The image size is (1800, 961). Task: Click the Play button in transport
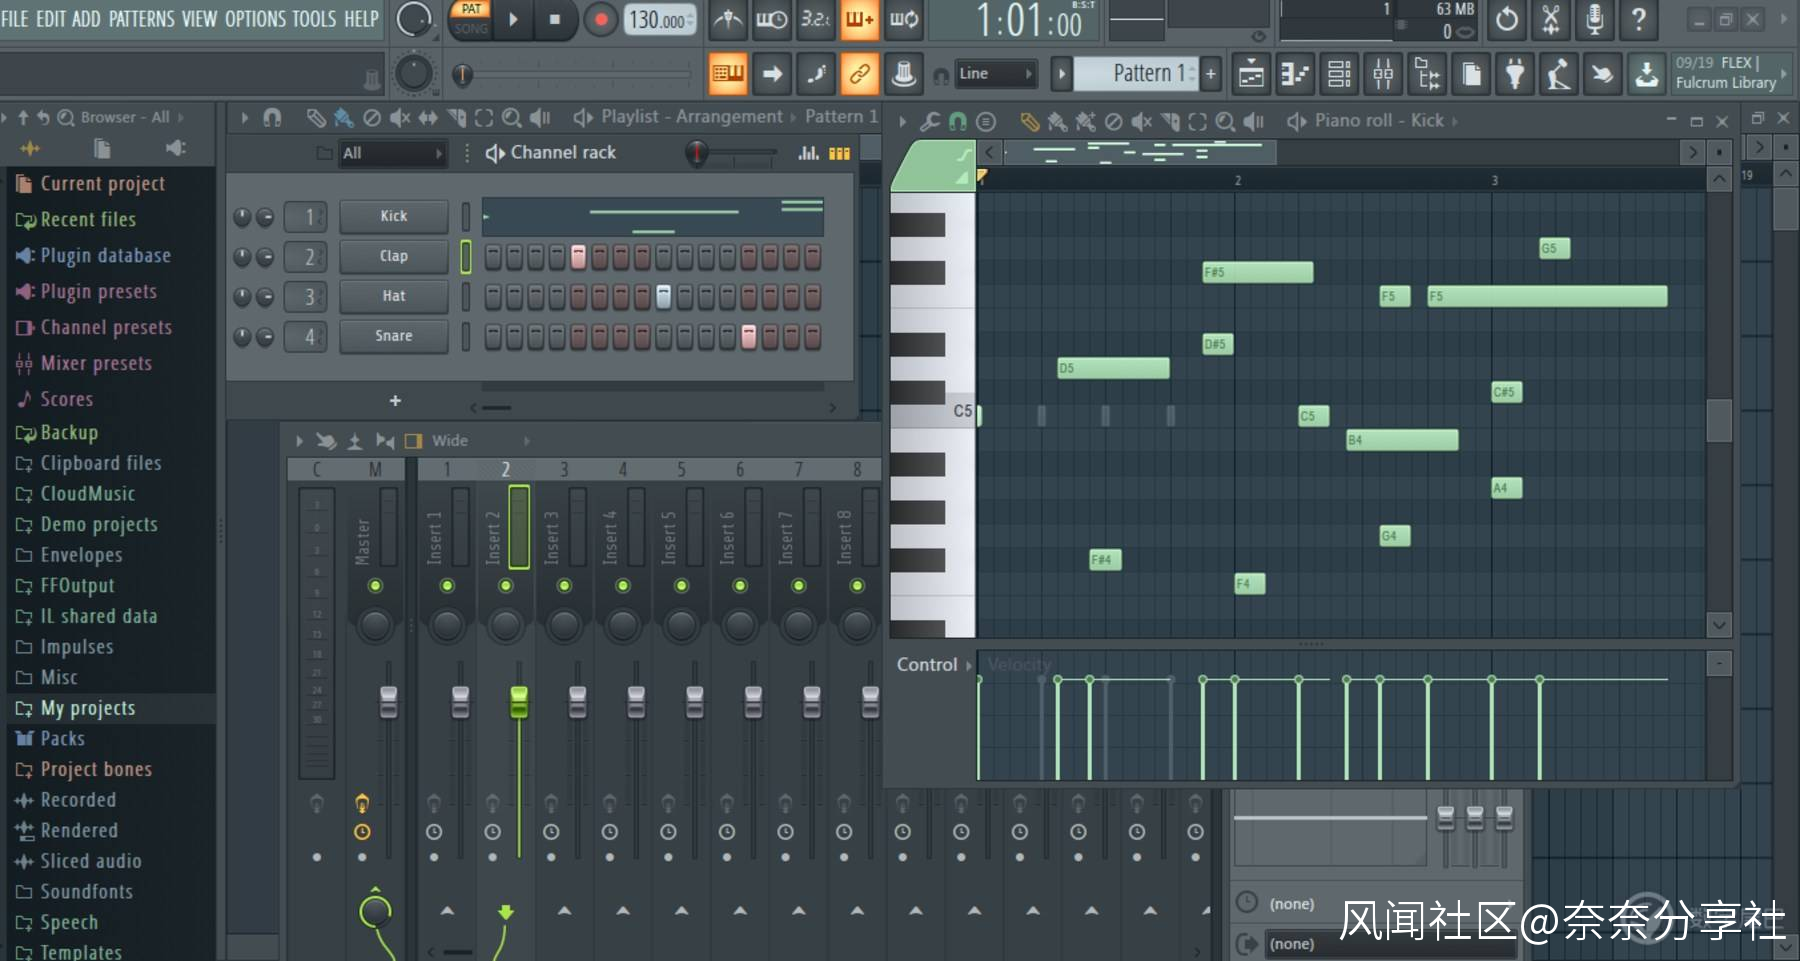[x=513, y=19]
